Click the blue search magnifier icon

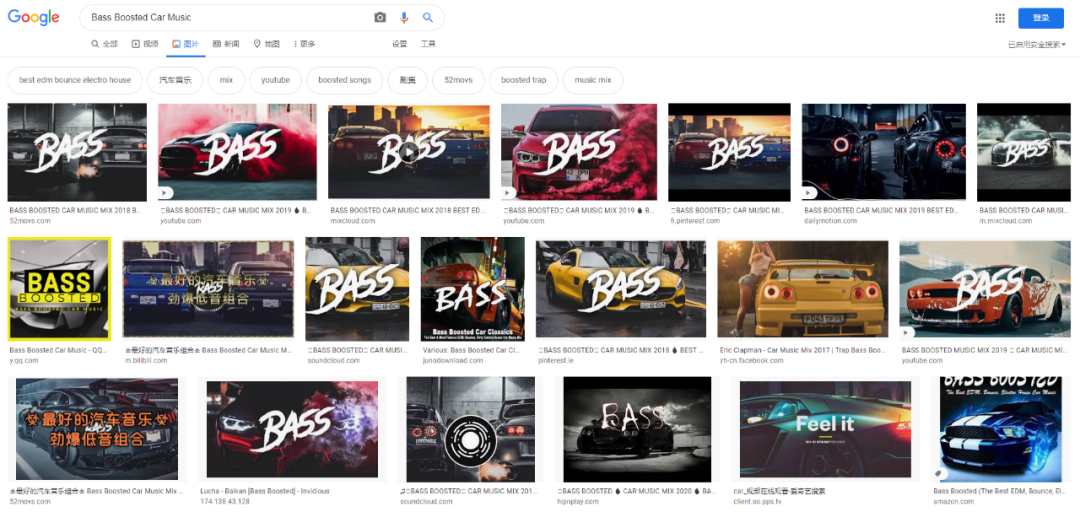pyautogui.click(x=428, y=17)
